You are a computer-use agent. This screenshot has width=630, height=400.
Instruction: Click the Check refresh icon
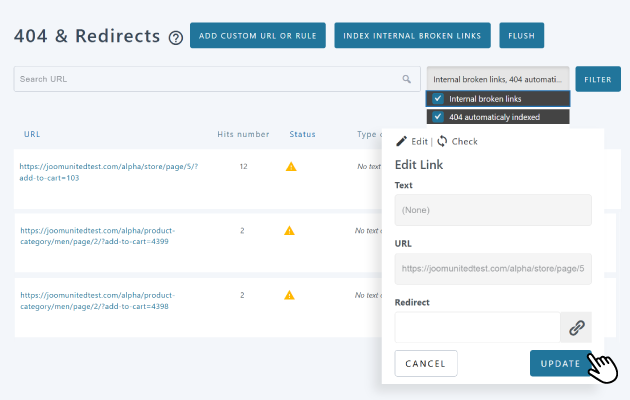442,141
